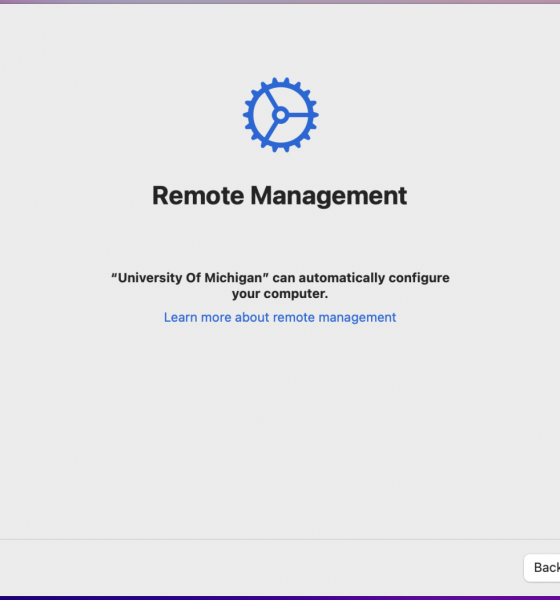Click the blue Remote Management gear icon

[x=281, y=115]
